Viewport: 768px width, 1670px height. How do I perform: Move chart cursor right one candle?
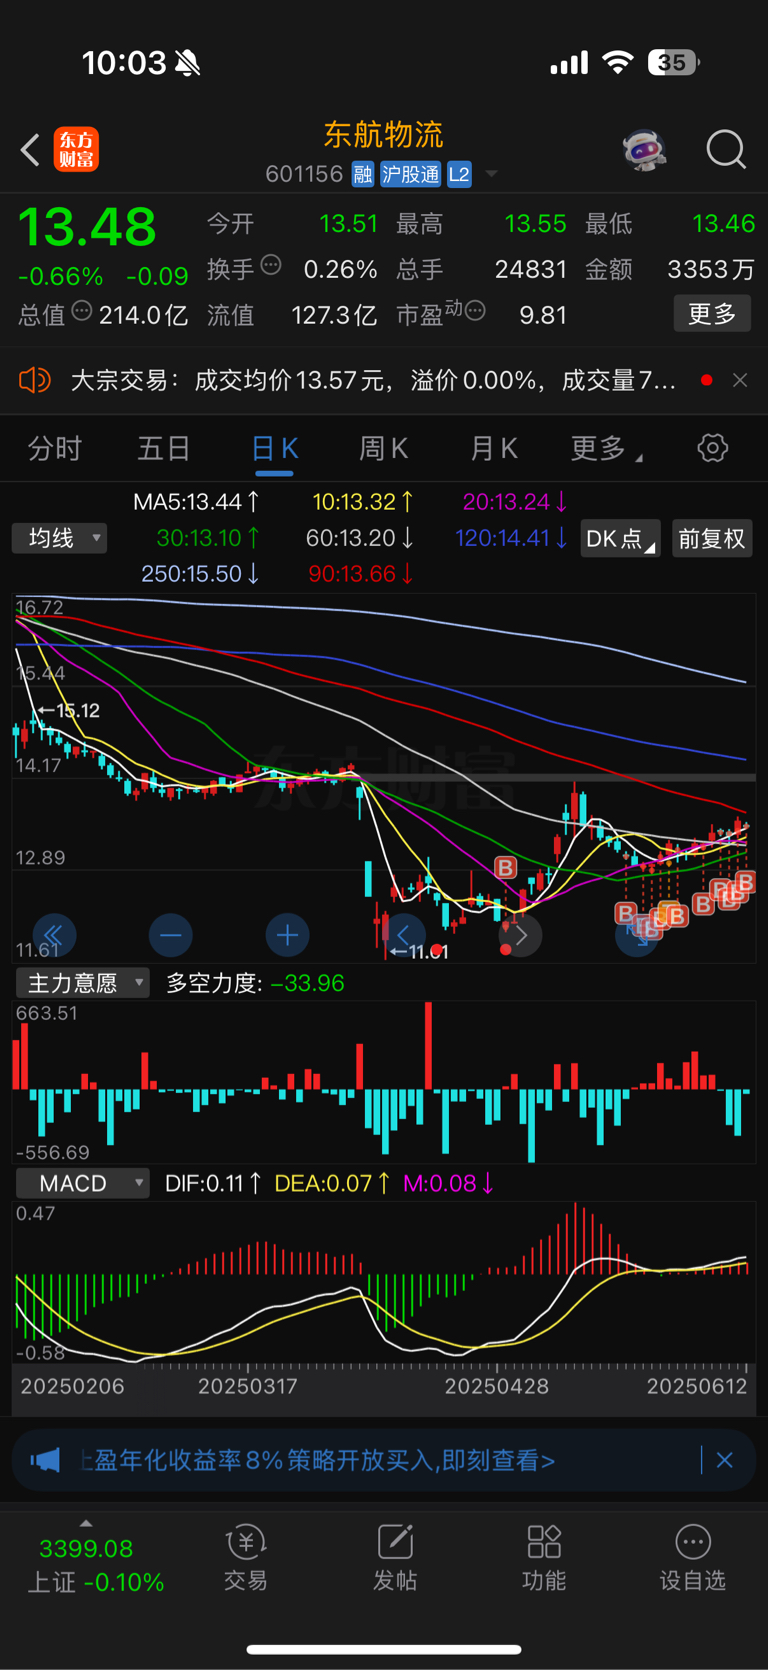pyautogui.click(x=520, y=936)
